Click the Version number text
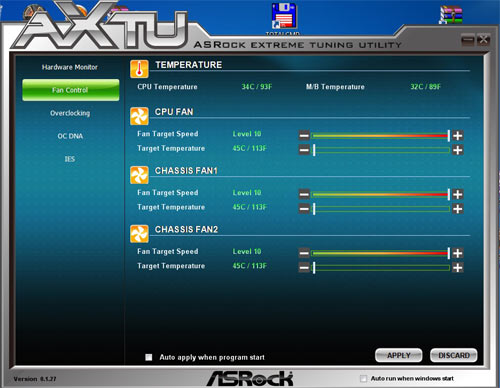This screenshot has width=500, height=388. point(35,379)
